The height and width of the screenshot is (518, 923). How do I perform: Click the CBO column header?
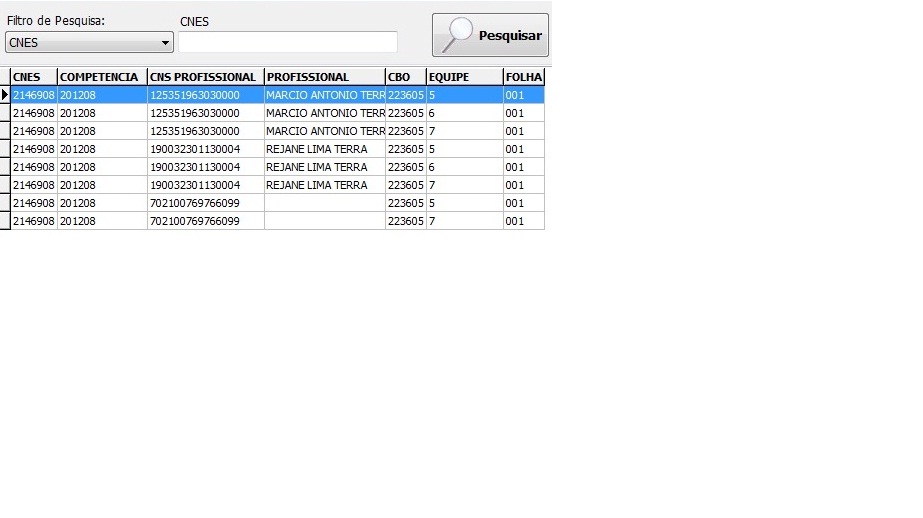405,77
